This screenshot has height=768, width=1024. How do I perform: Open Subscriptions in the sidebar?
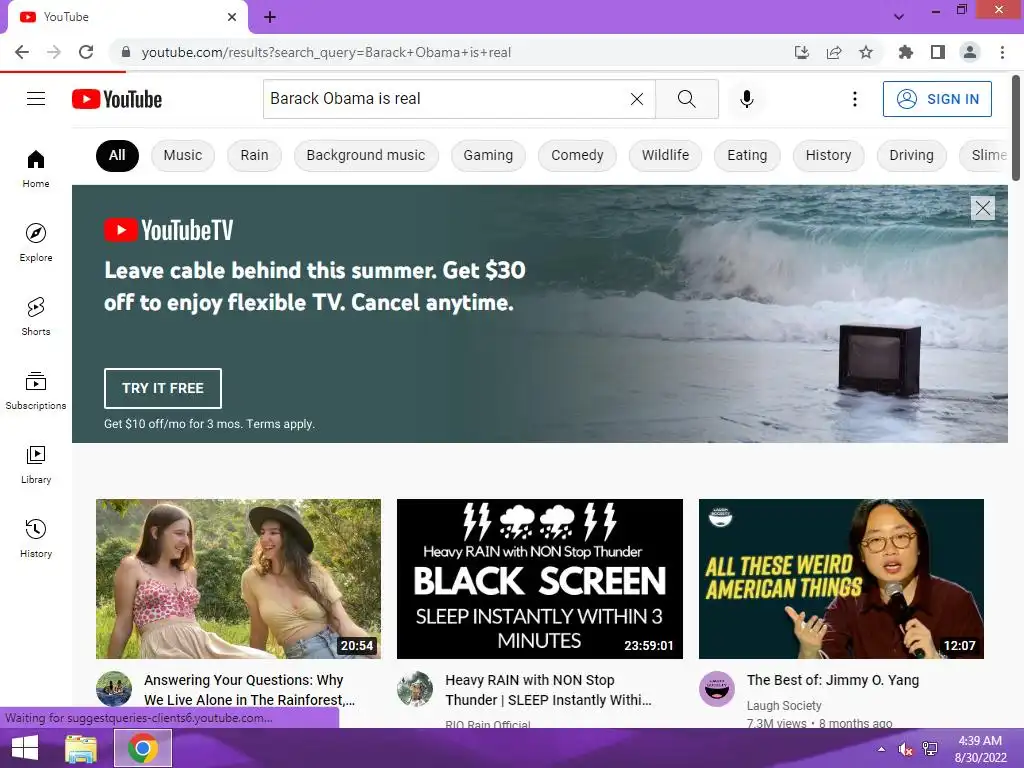click(36, 391)
